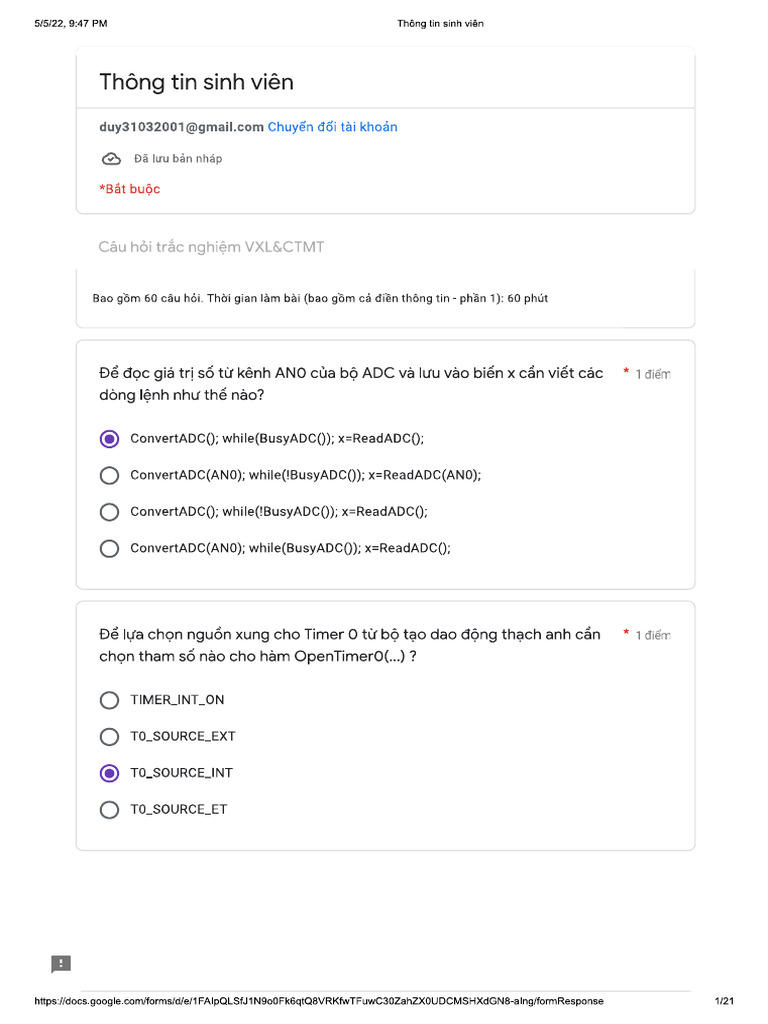Viewport: 768px width, 1024px height.
Task: Open the feedback report icon
Action: tap(61, 964)
